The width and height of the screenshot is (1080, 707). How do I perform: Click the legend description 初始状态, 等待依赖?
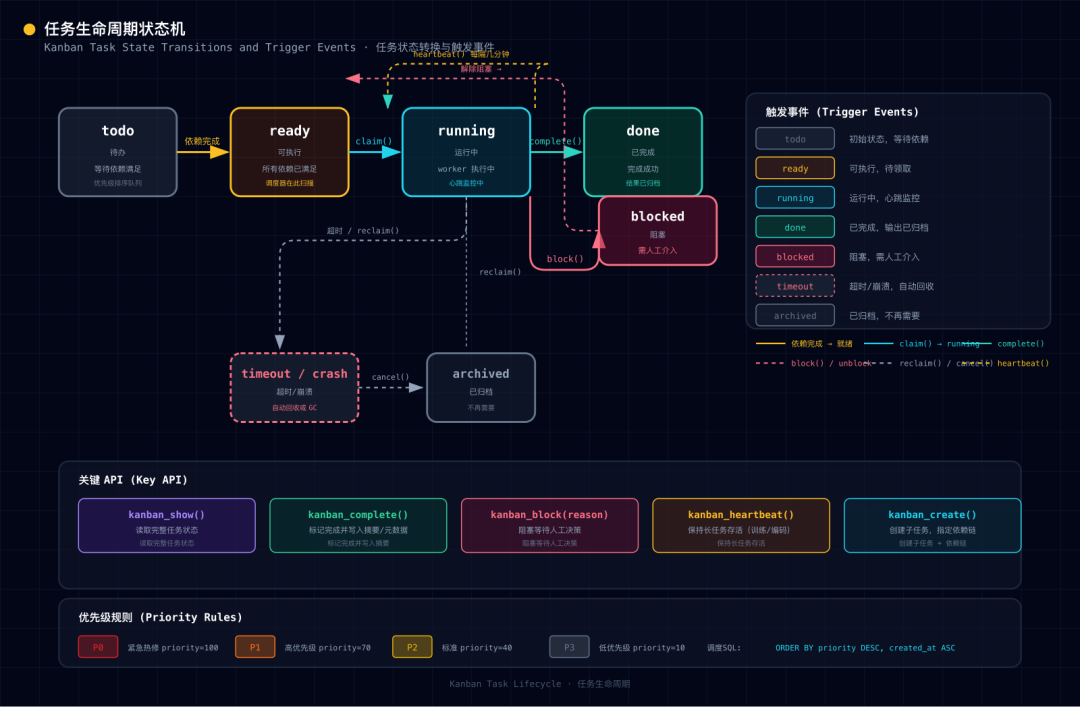tap(889, 139)
